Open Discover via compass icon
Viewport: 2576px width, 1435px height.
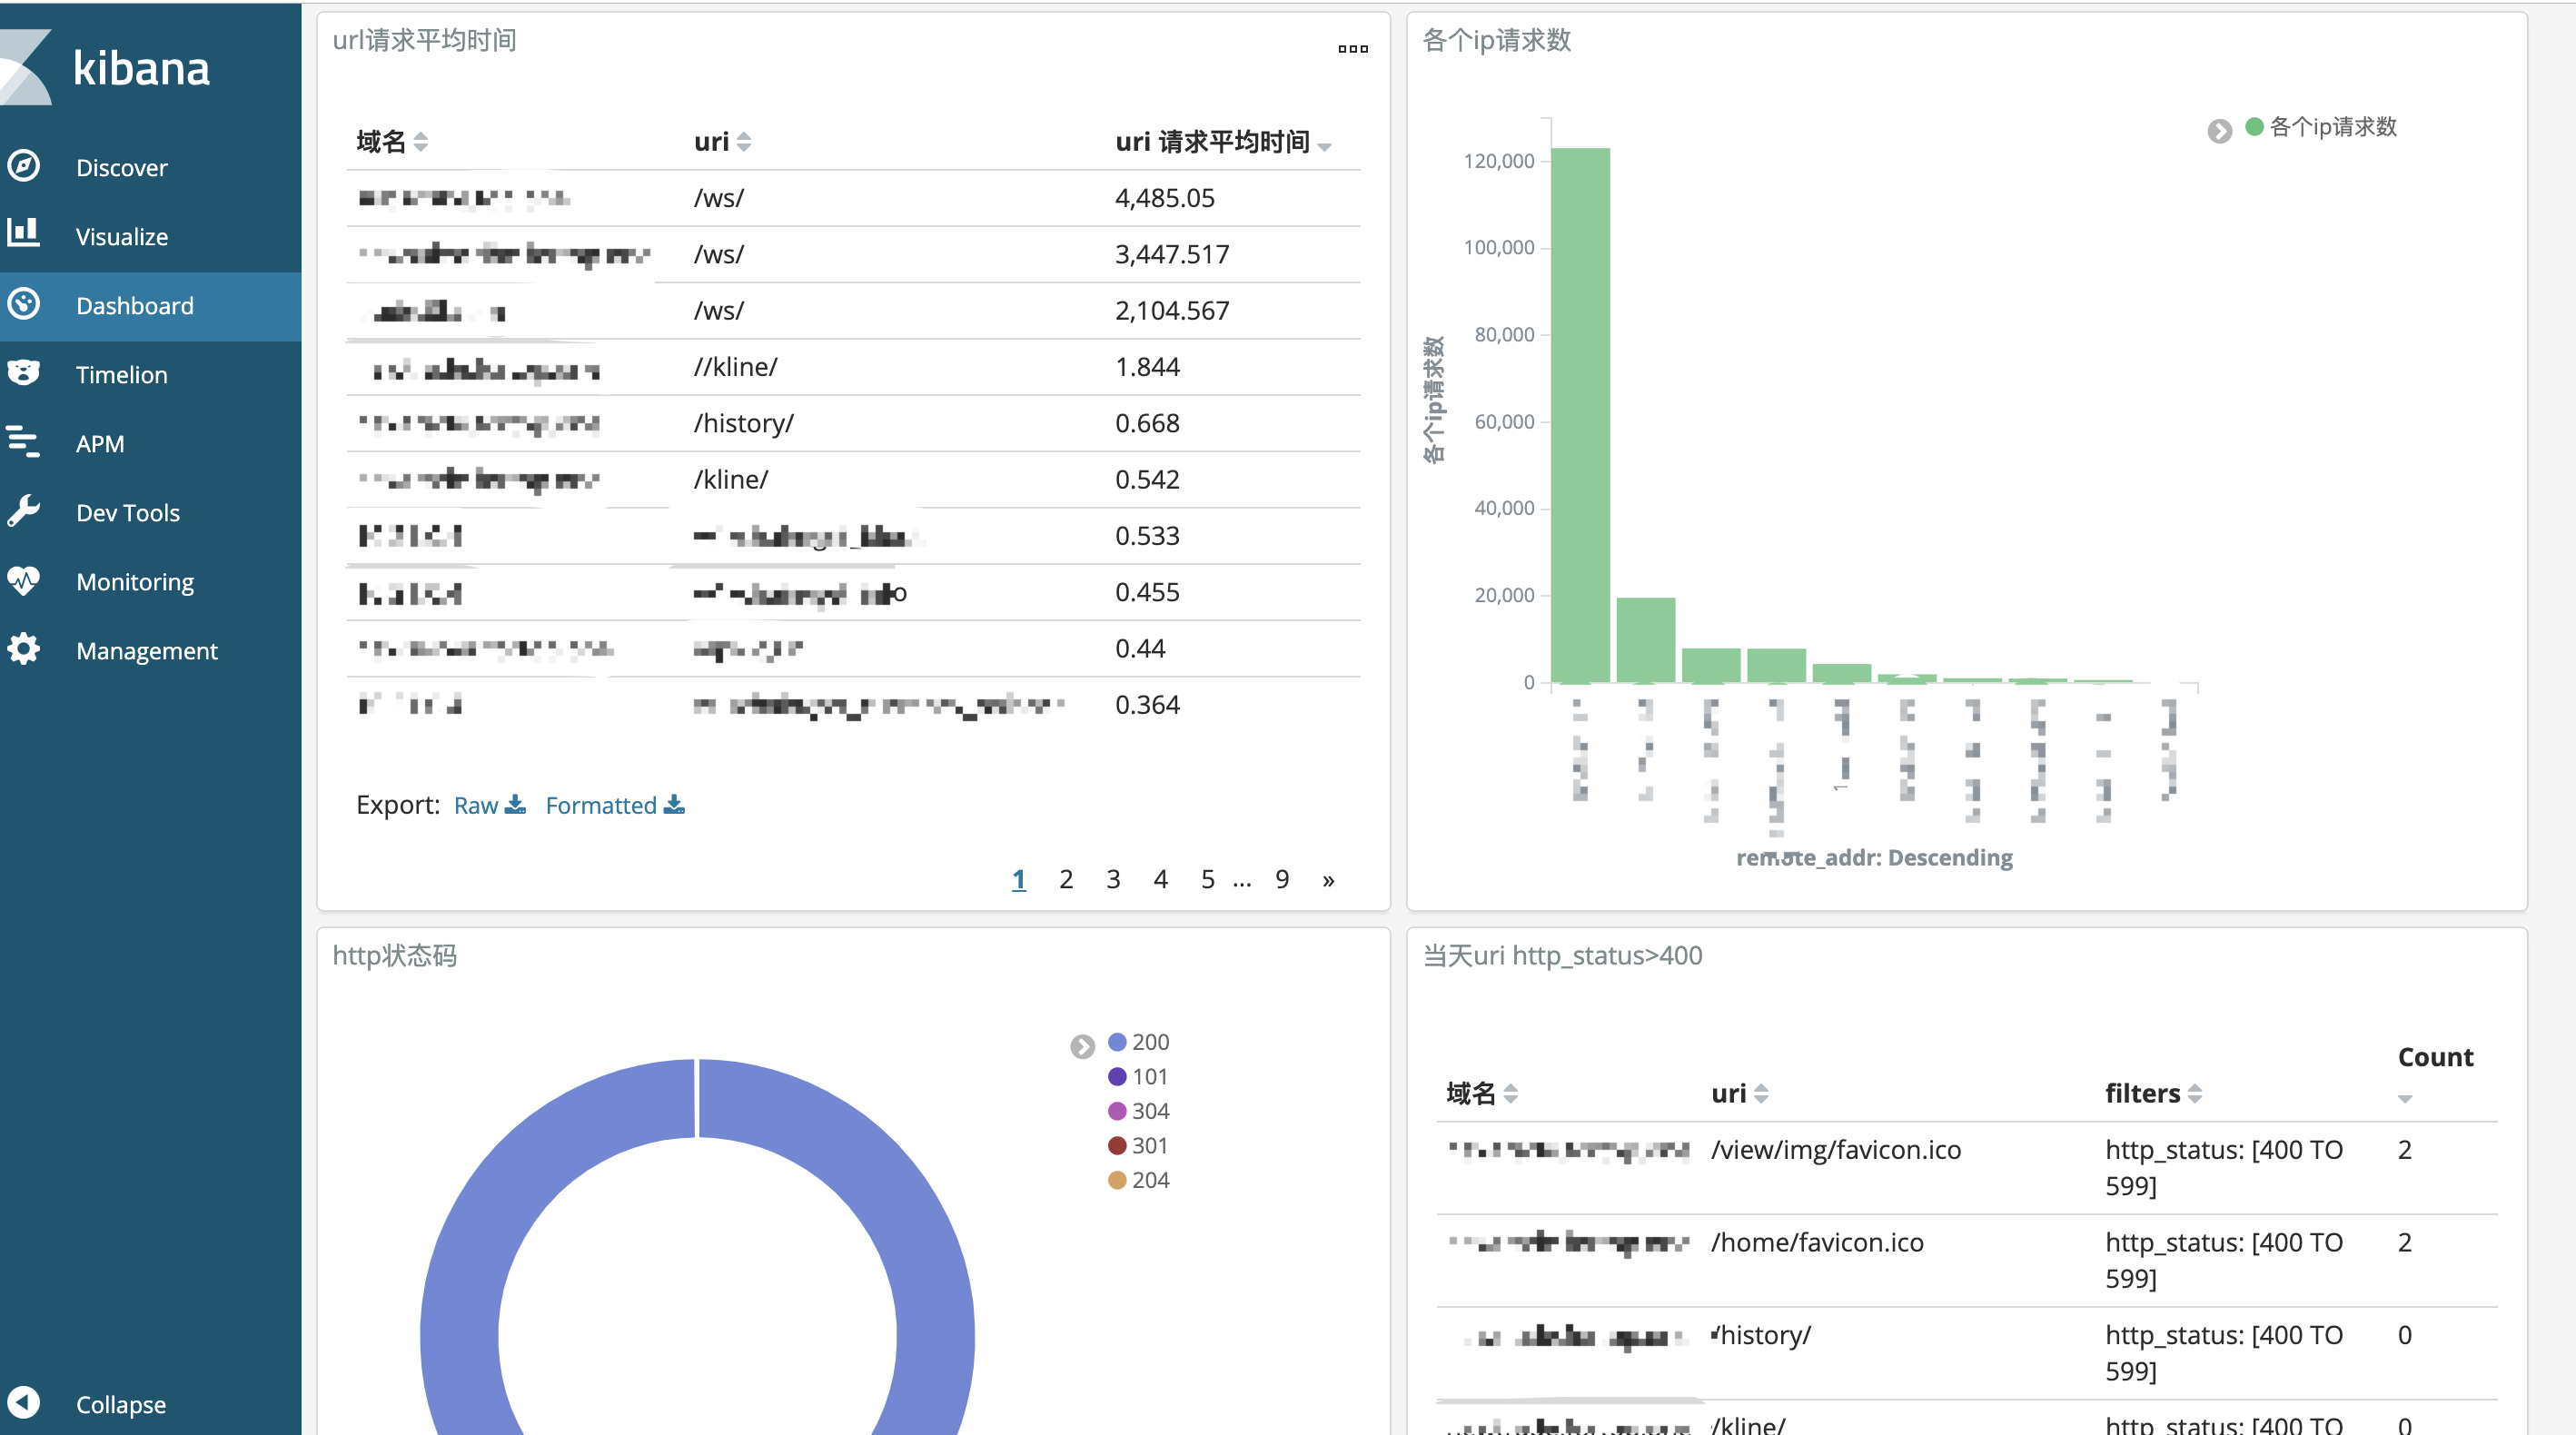tap(23, 166)
